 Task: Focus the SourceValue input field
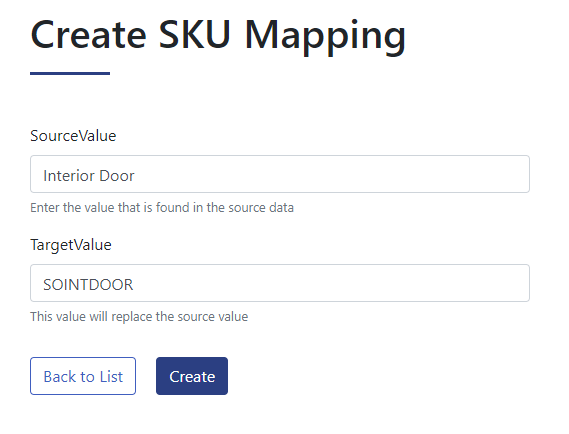(280, 174)
